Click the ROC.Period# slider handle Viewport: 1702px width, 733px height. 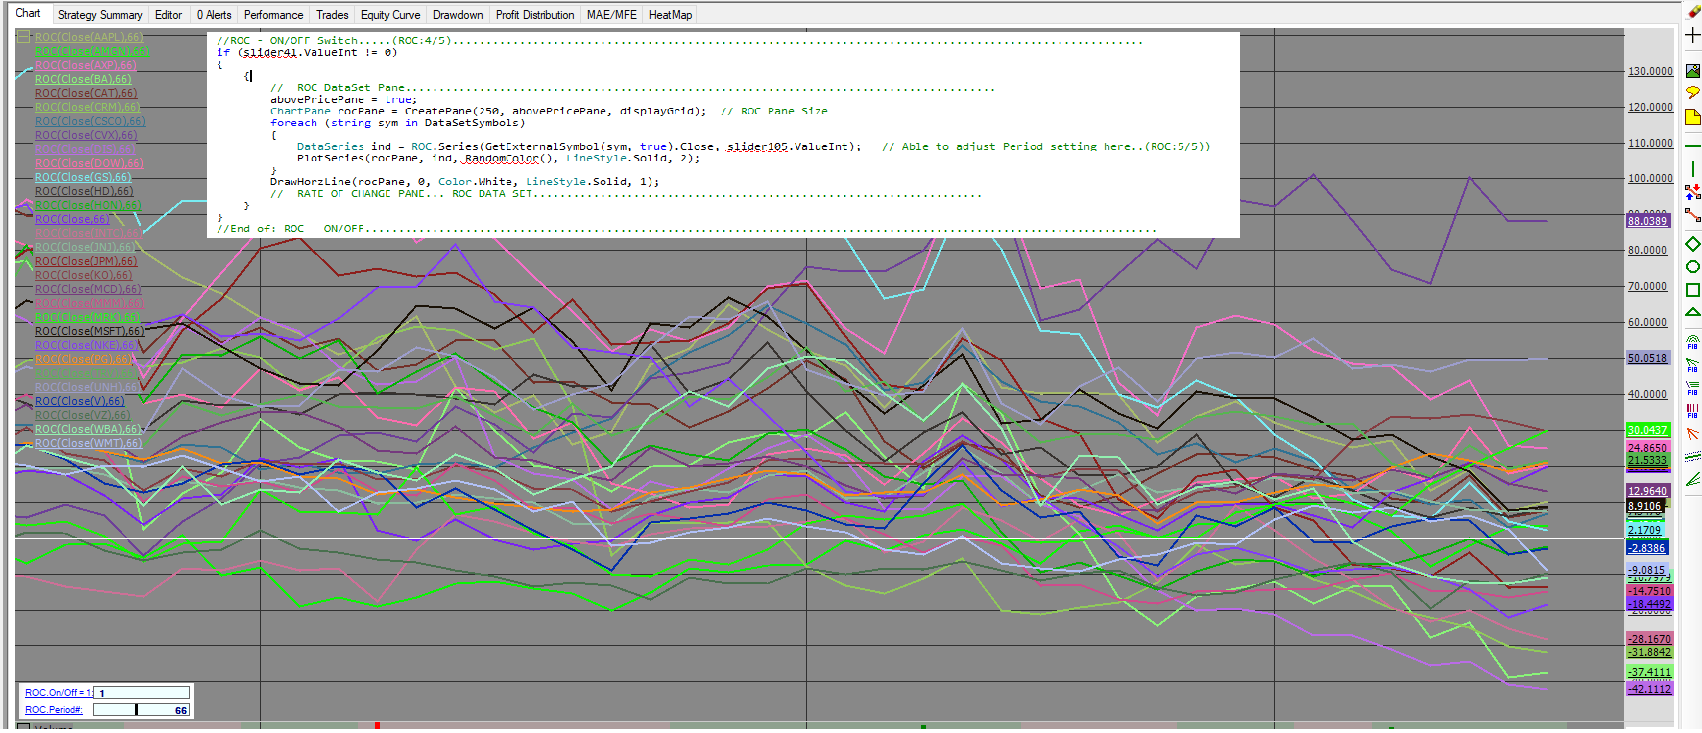click(137, 710)
